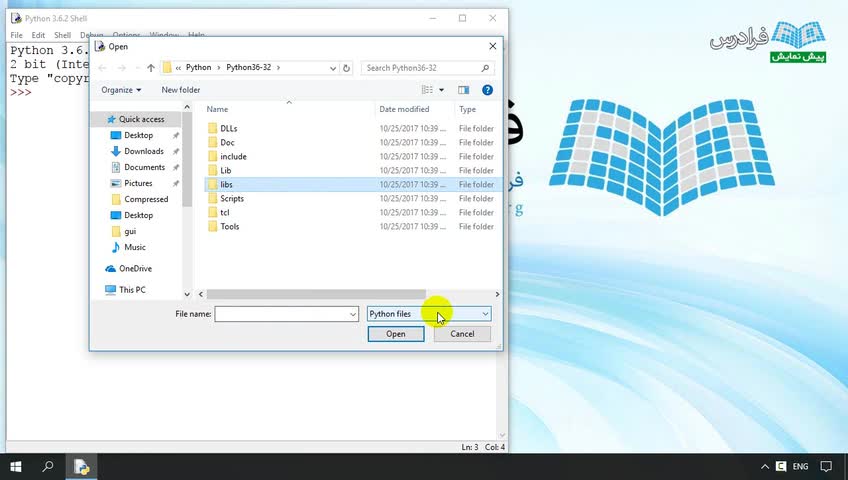Open the Organize menu dropdown

[x=121, y=90]
